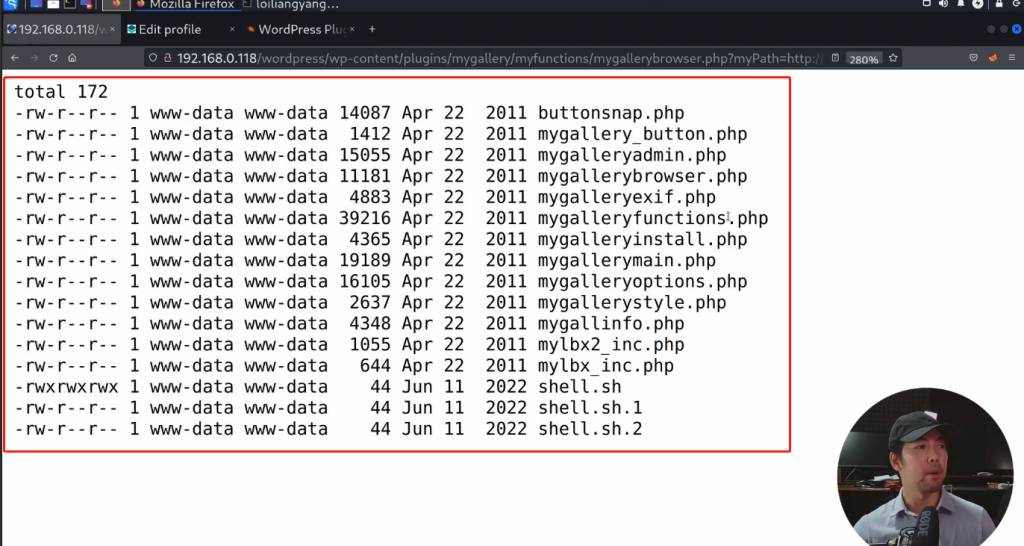Screen dimensions: 1024x546
Task: Reset the 280% zoom level indicator
Action: 863,59
